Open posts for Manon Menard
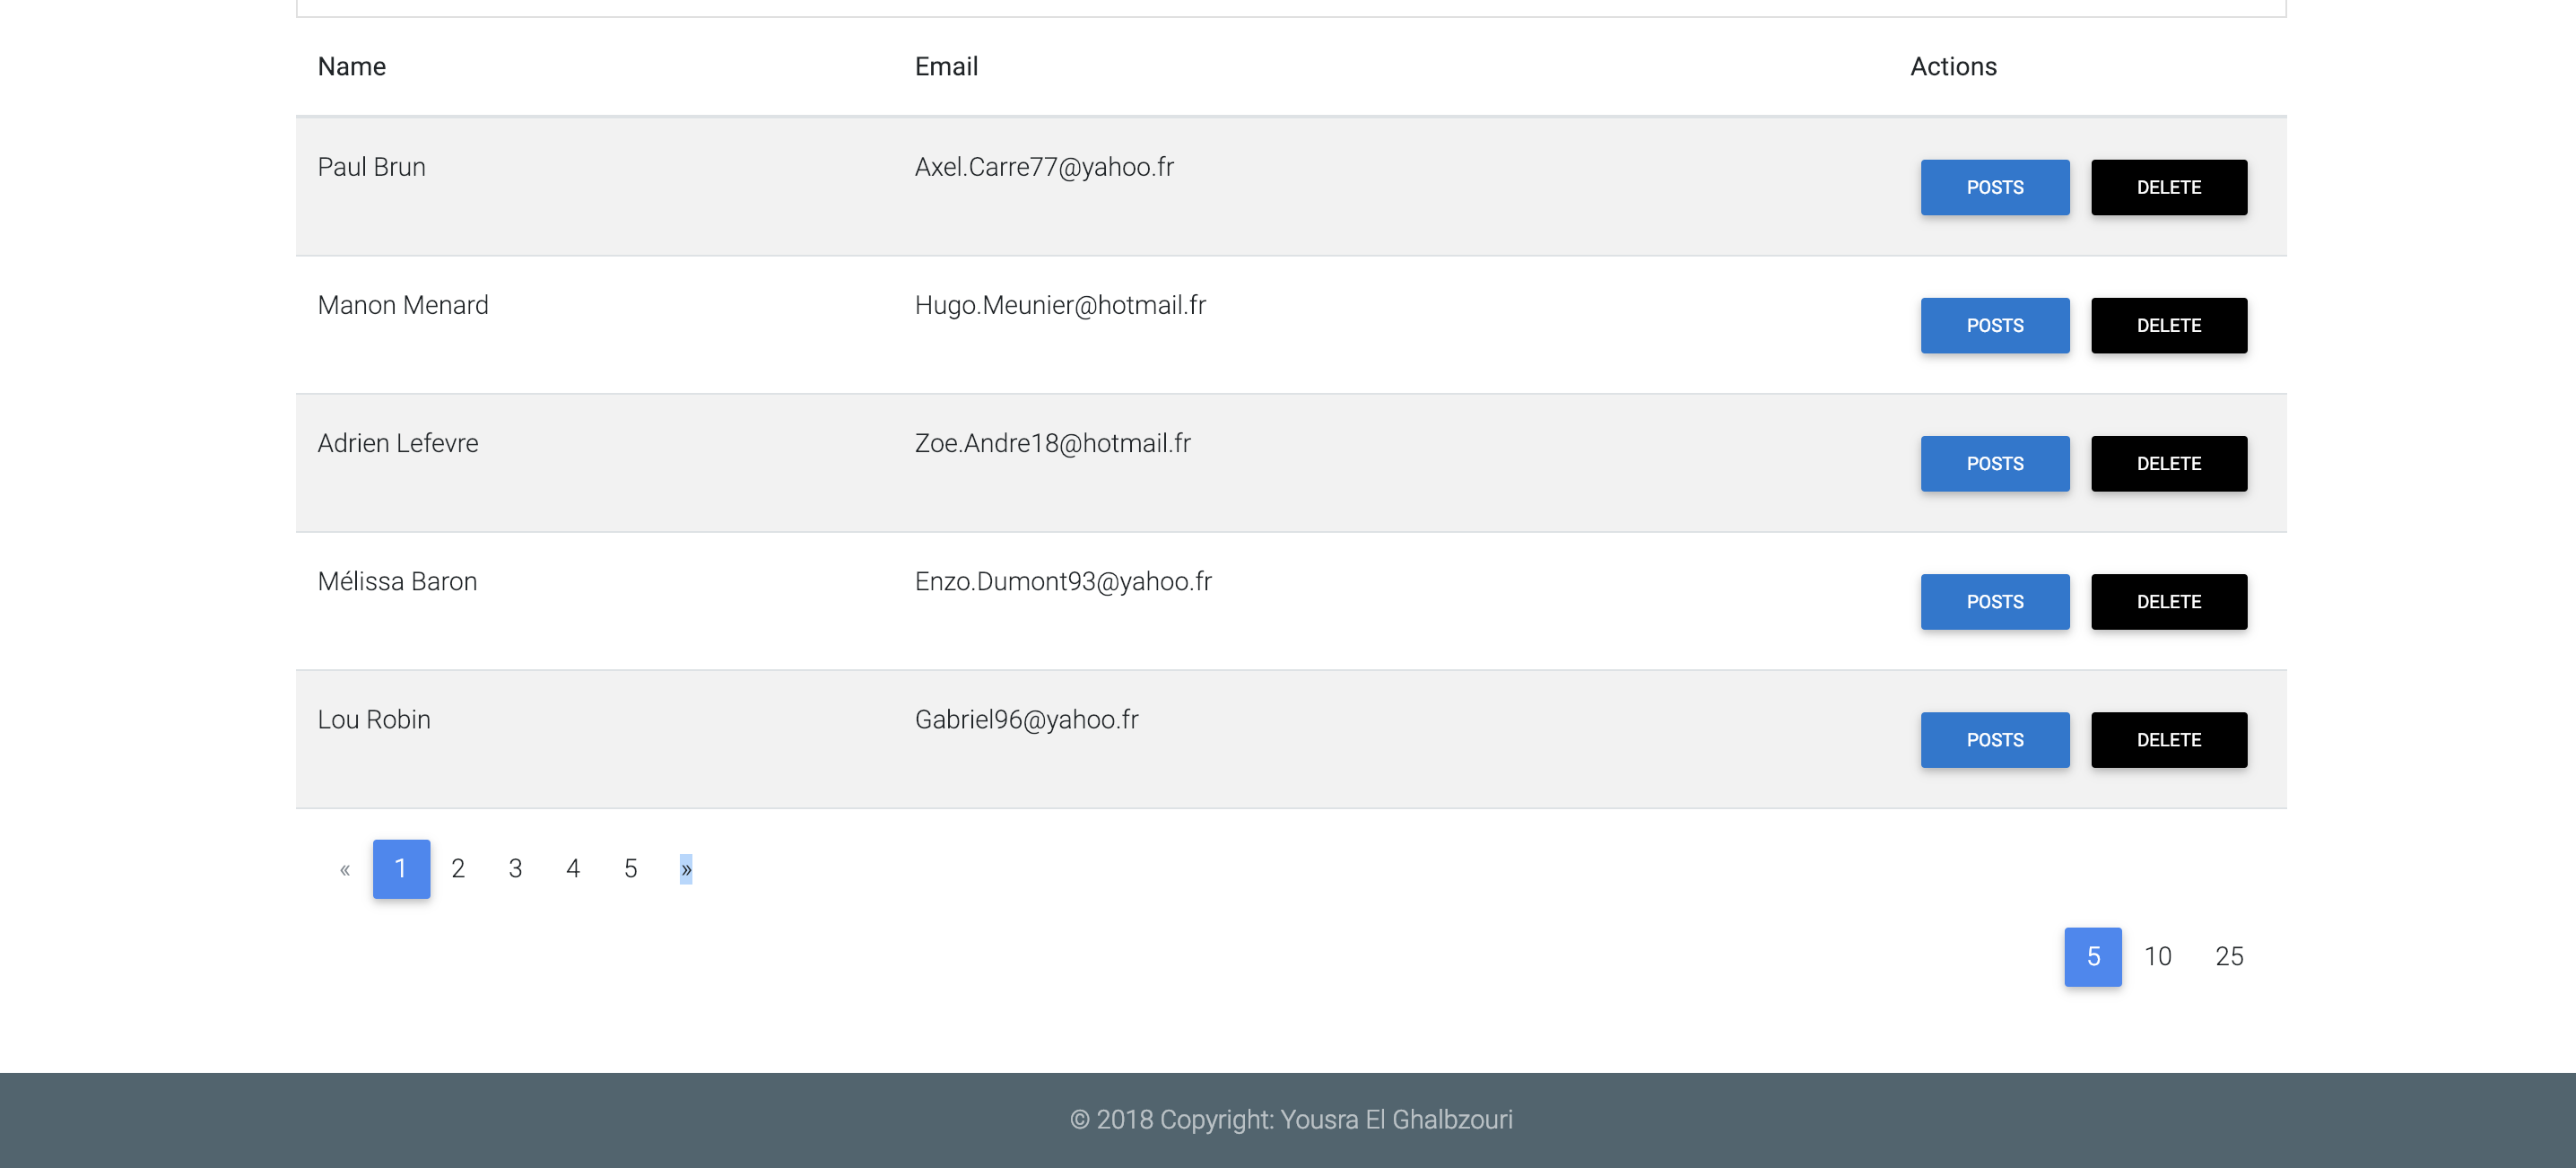This screenshot has height=1168, width=2576. point(1994,325)
